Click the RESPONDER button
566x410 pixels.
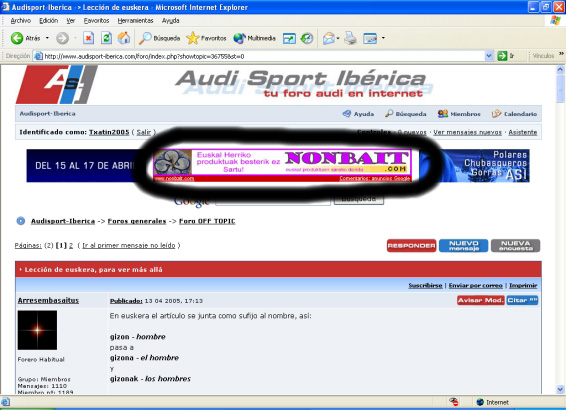click(412, 246)
